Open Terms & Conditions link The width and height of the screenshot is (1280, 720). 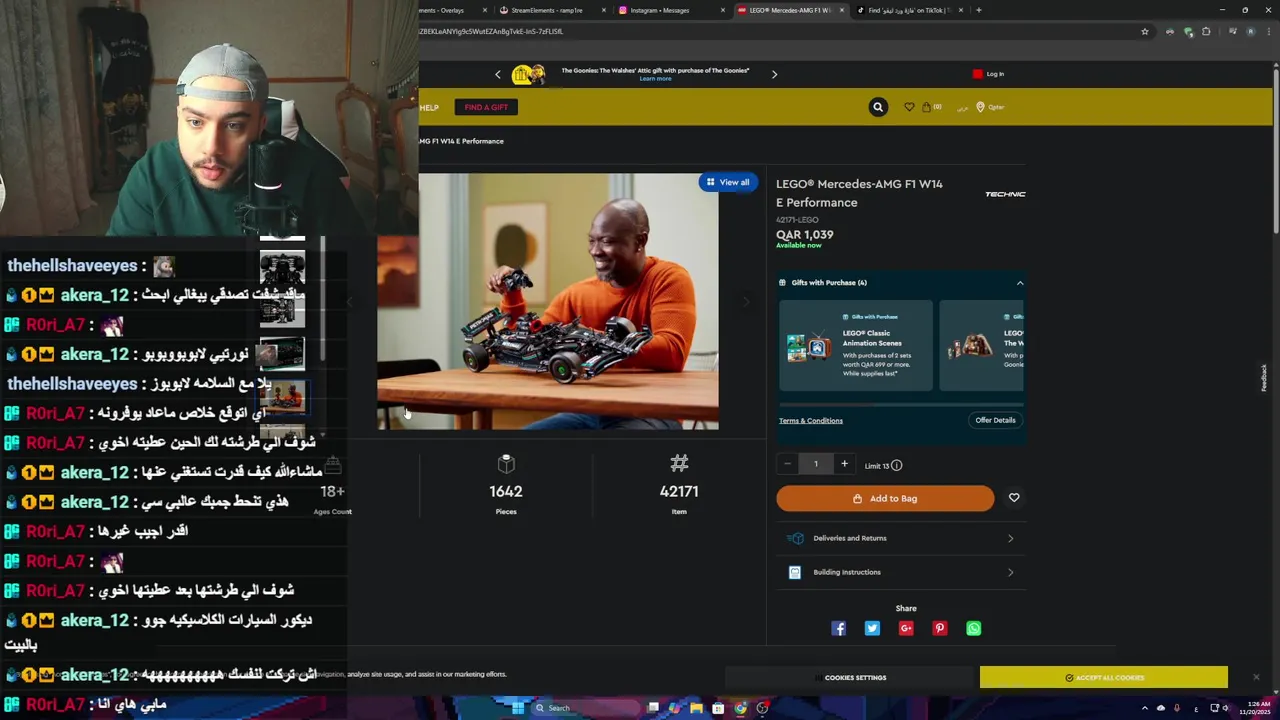[811, 420]
